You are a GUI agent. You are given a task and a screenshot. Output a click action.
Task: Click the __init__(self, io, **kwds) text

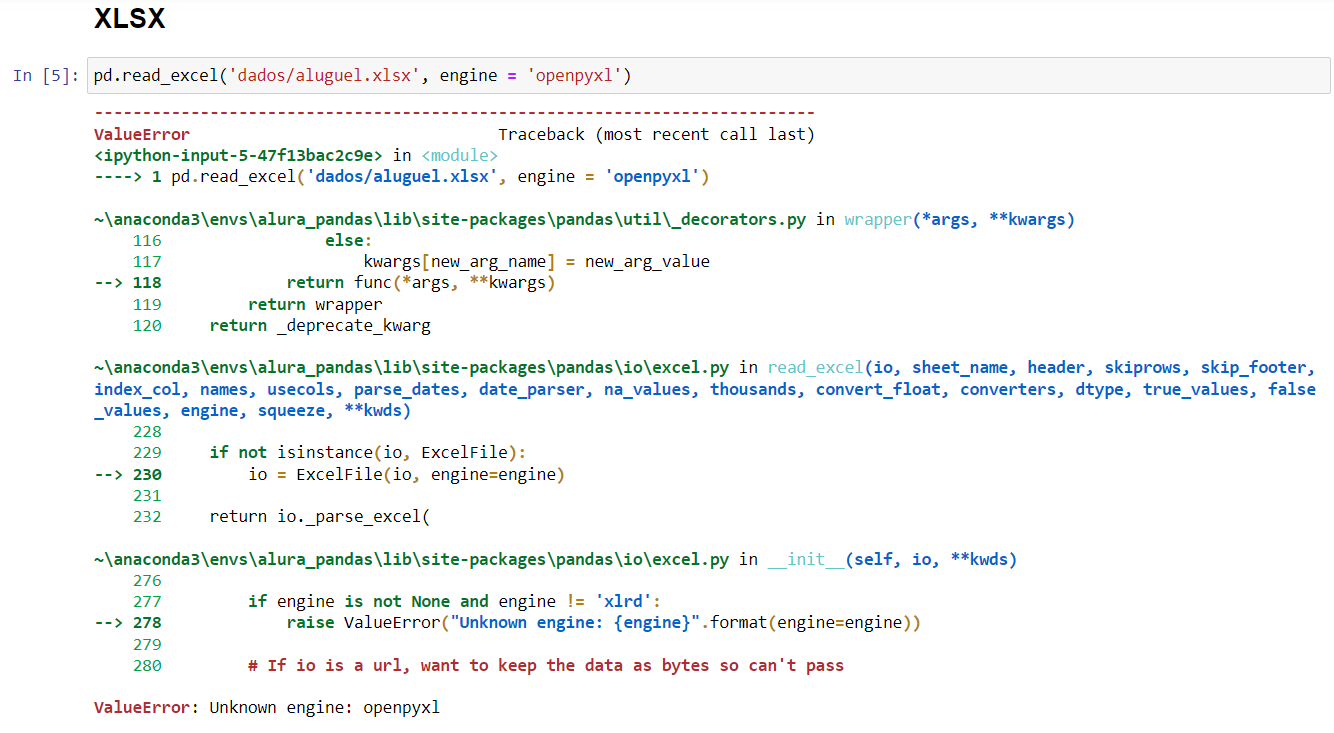[892, 560]
